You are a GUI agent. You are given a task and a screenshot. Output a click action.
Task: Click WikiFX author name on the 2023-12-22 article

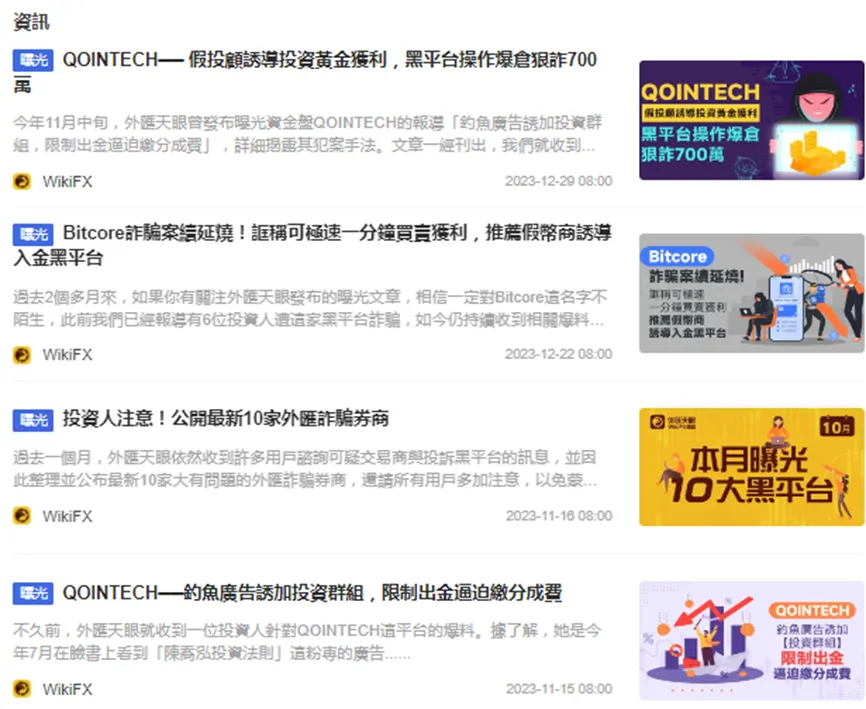pyautogui.click(x=67, y=354)
